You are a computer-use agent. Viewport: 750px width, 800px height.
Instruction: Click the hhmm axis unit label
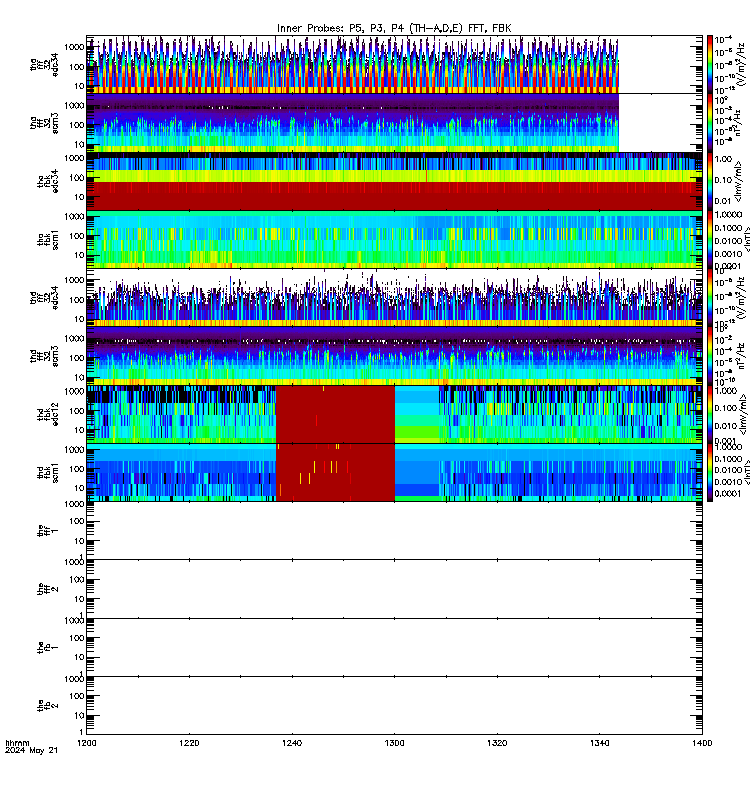click(x=17, y=743)
